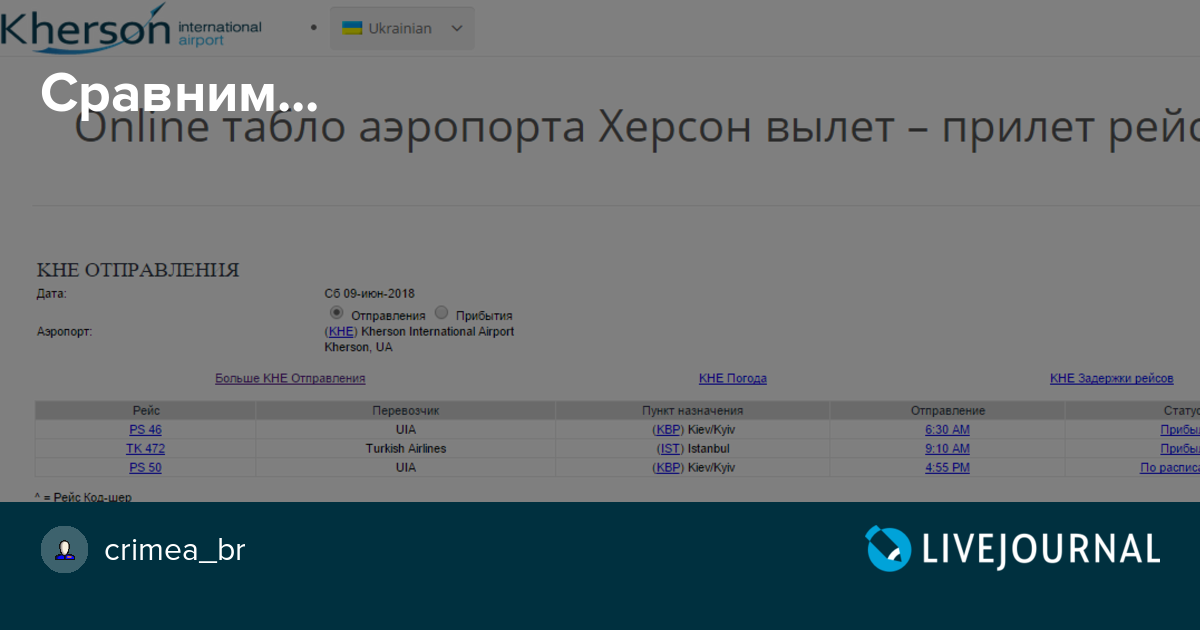Select the Отправления radio button
The height and width of the screenshot is (630, 1200).
coord(337,313)
